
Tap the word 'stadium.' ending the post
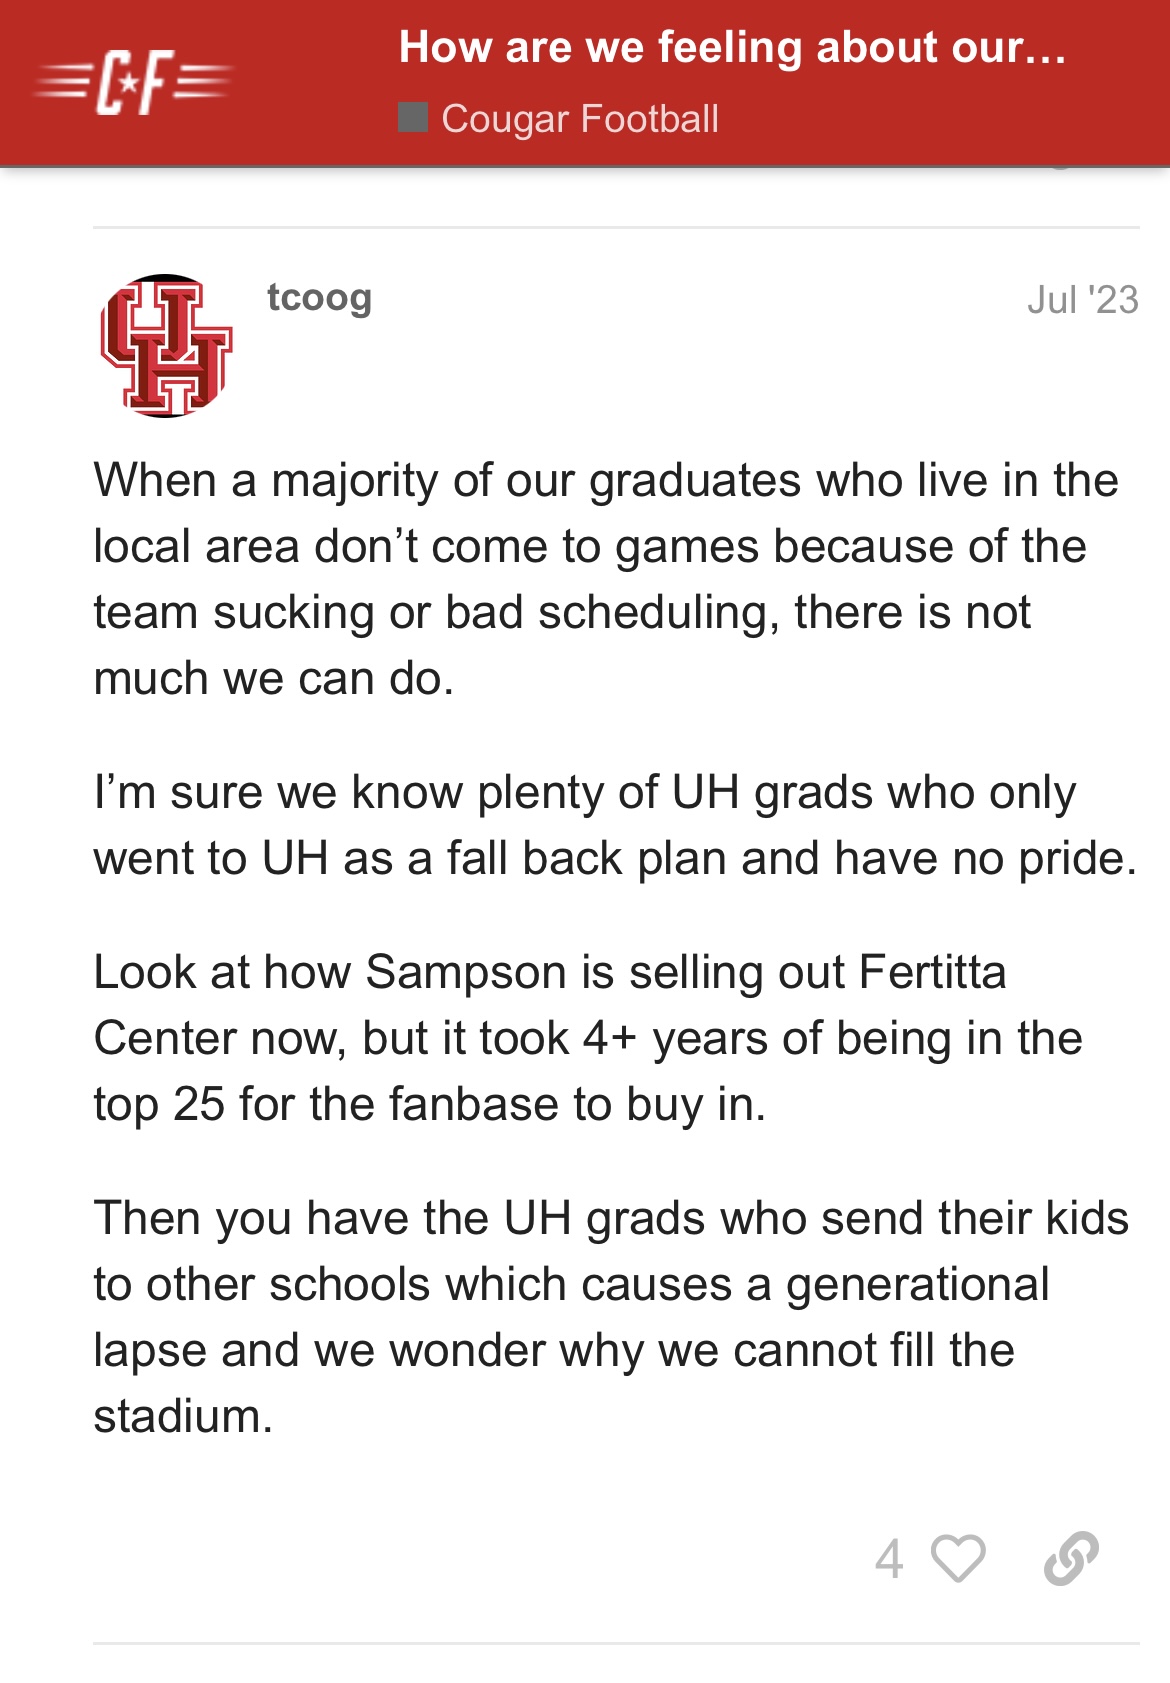pos(183,1416)
